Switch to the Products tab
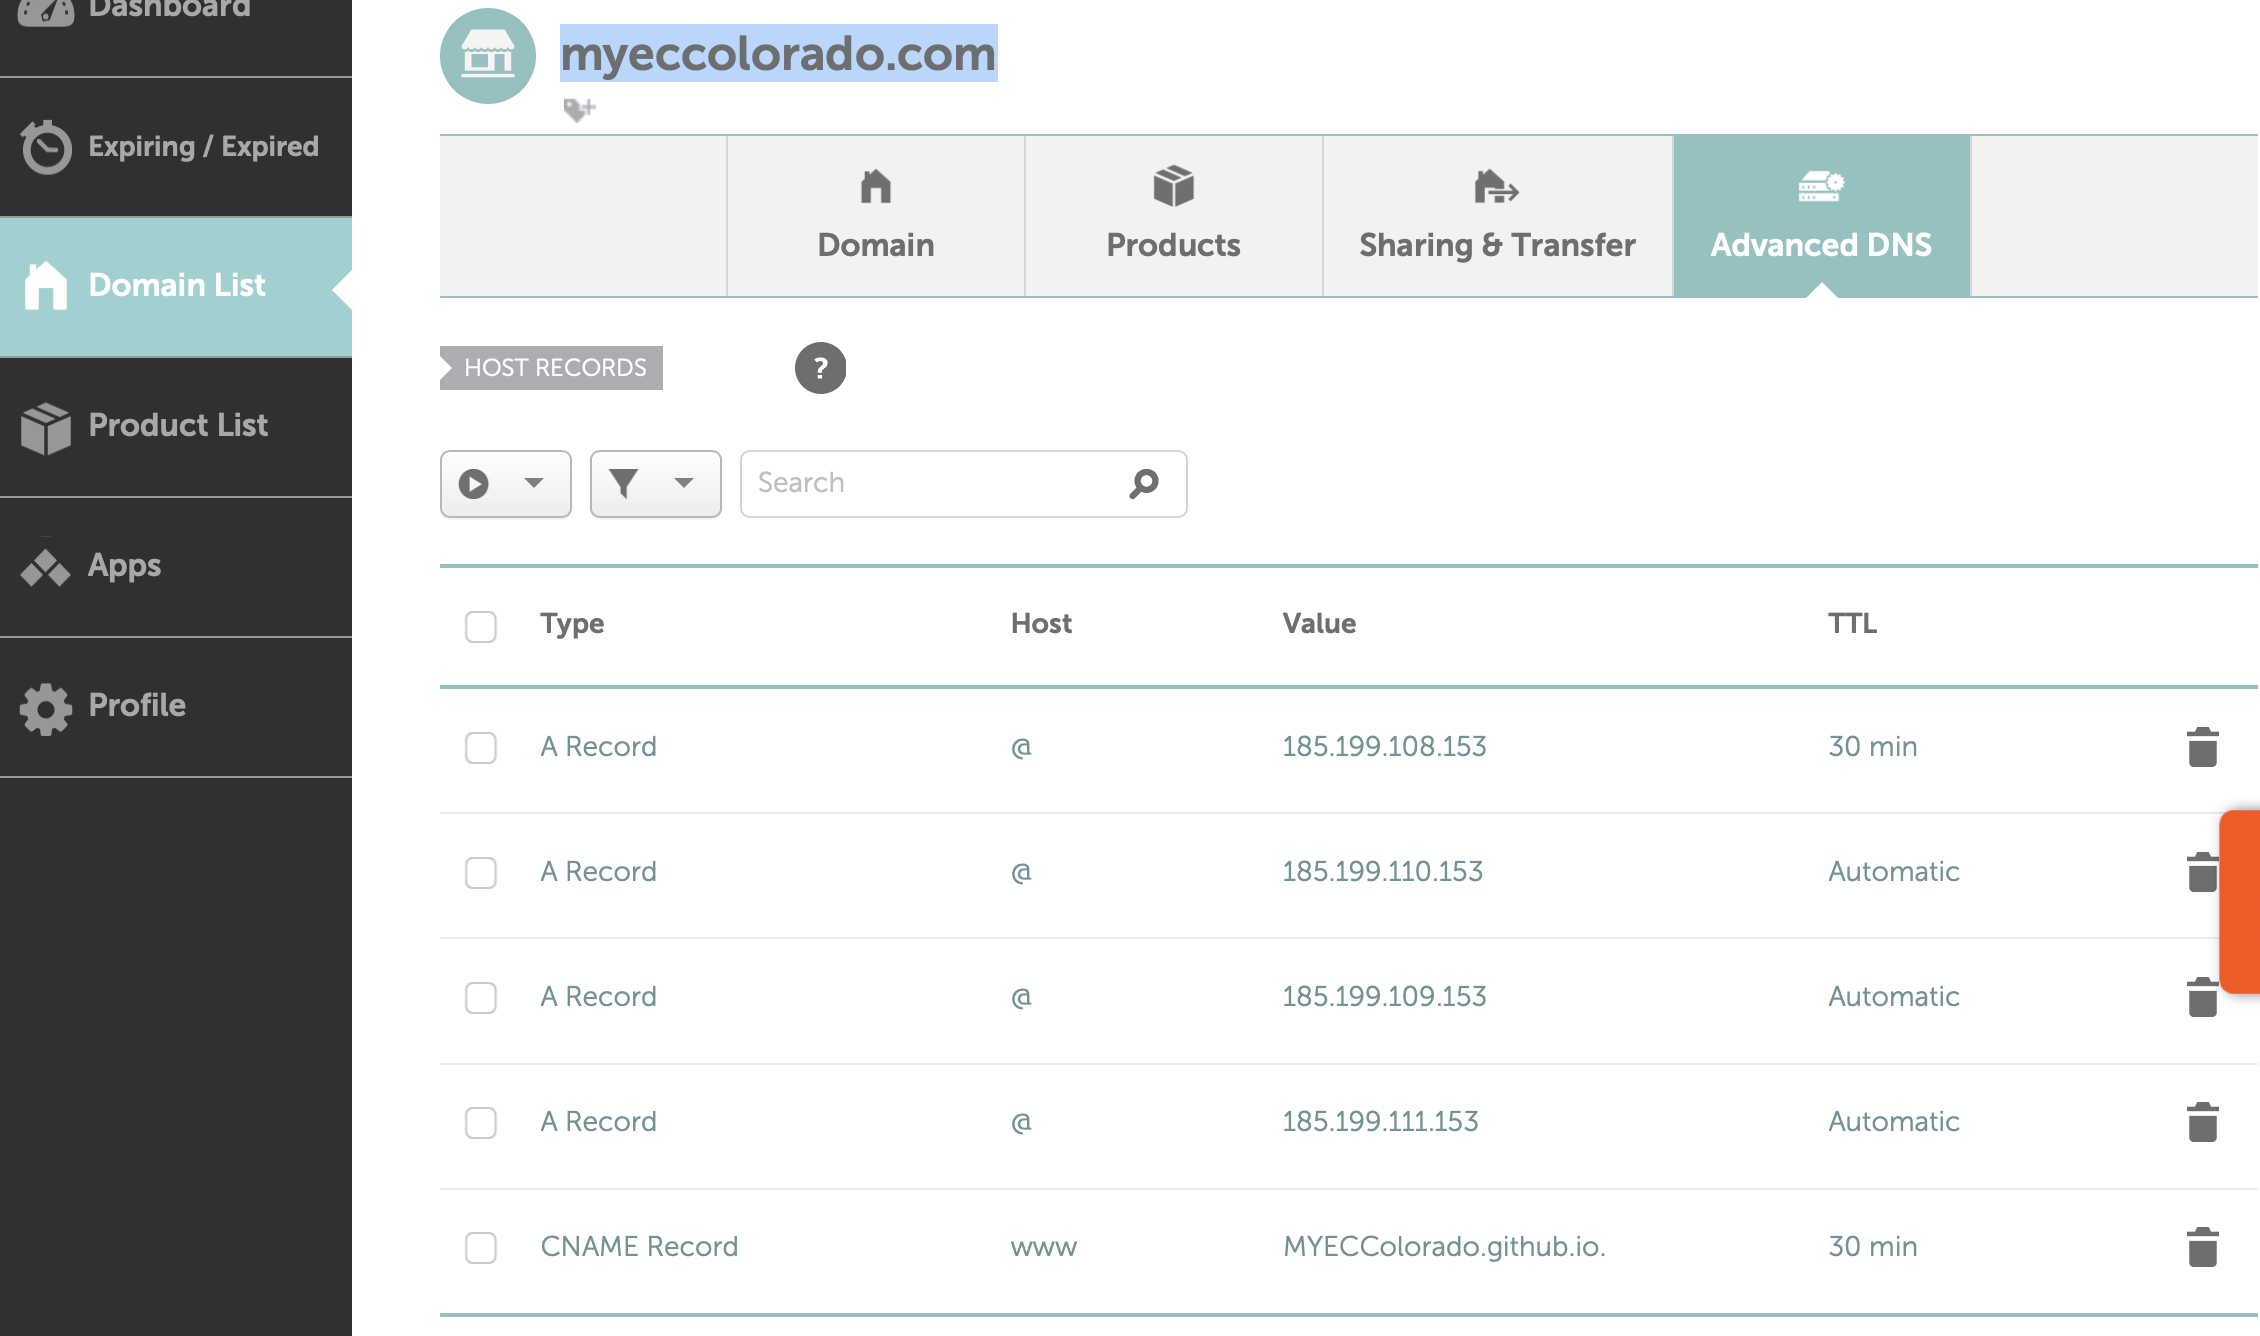The width and height of the screenshot is (2260, 1336). click(x=1173, y=217)
